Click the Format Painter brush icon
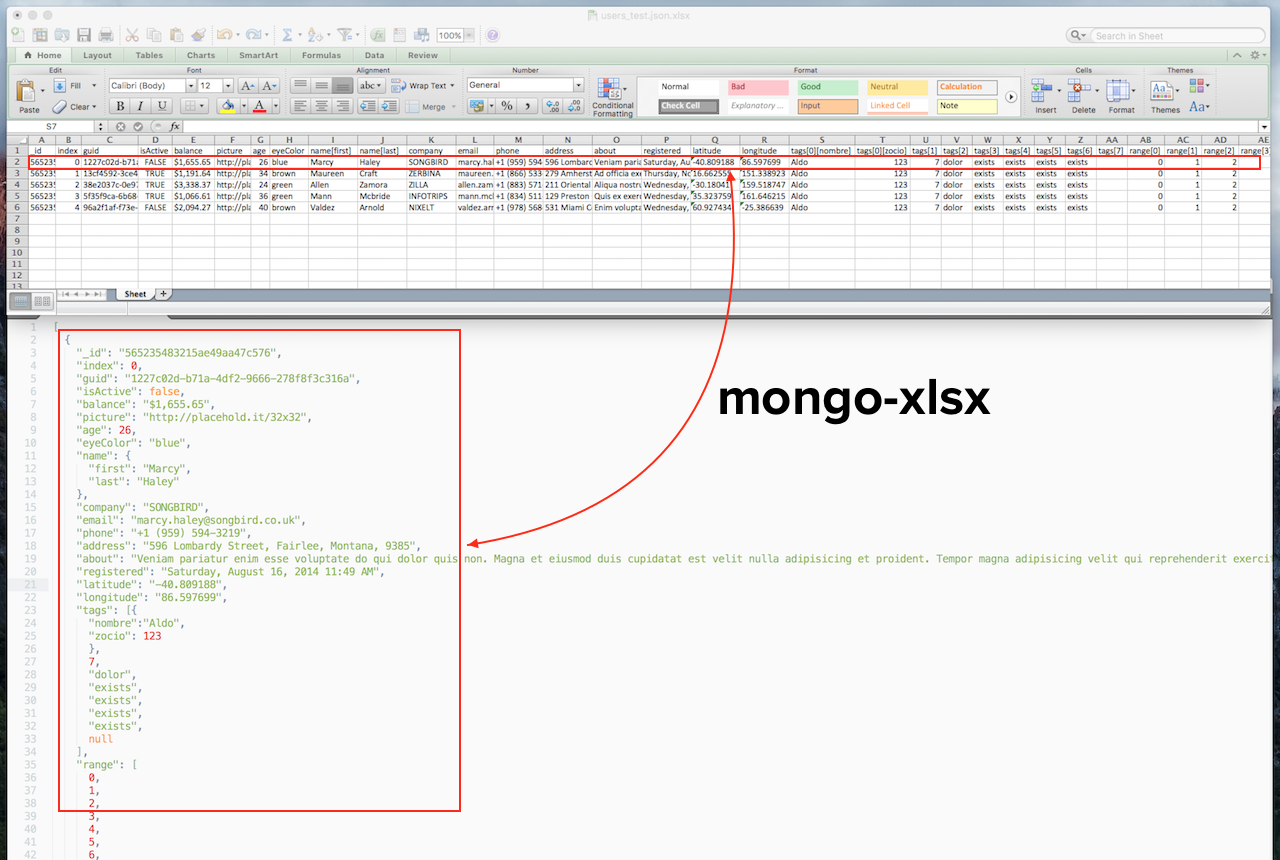This screenshot has width=1280, height=860. [x=198, y=35]
